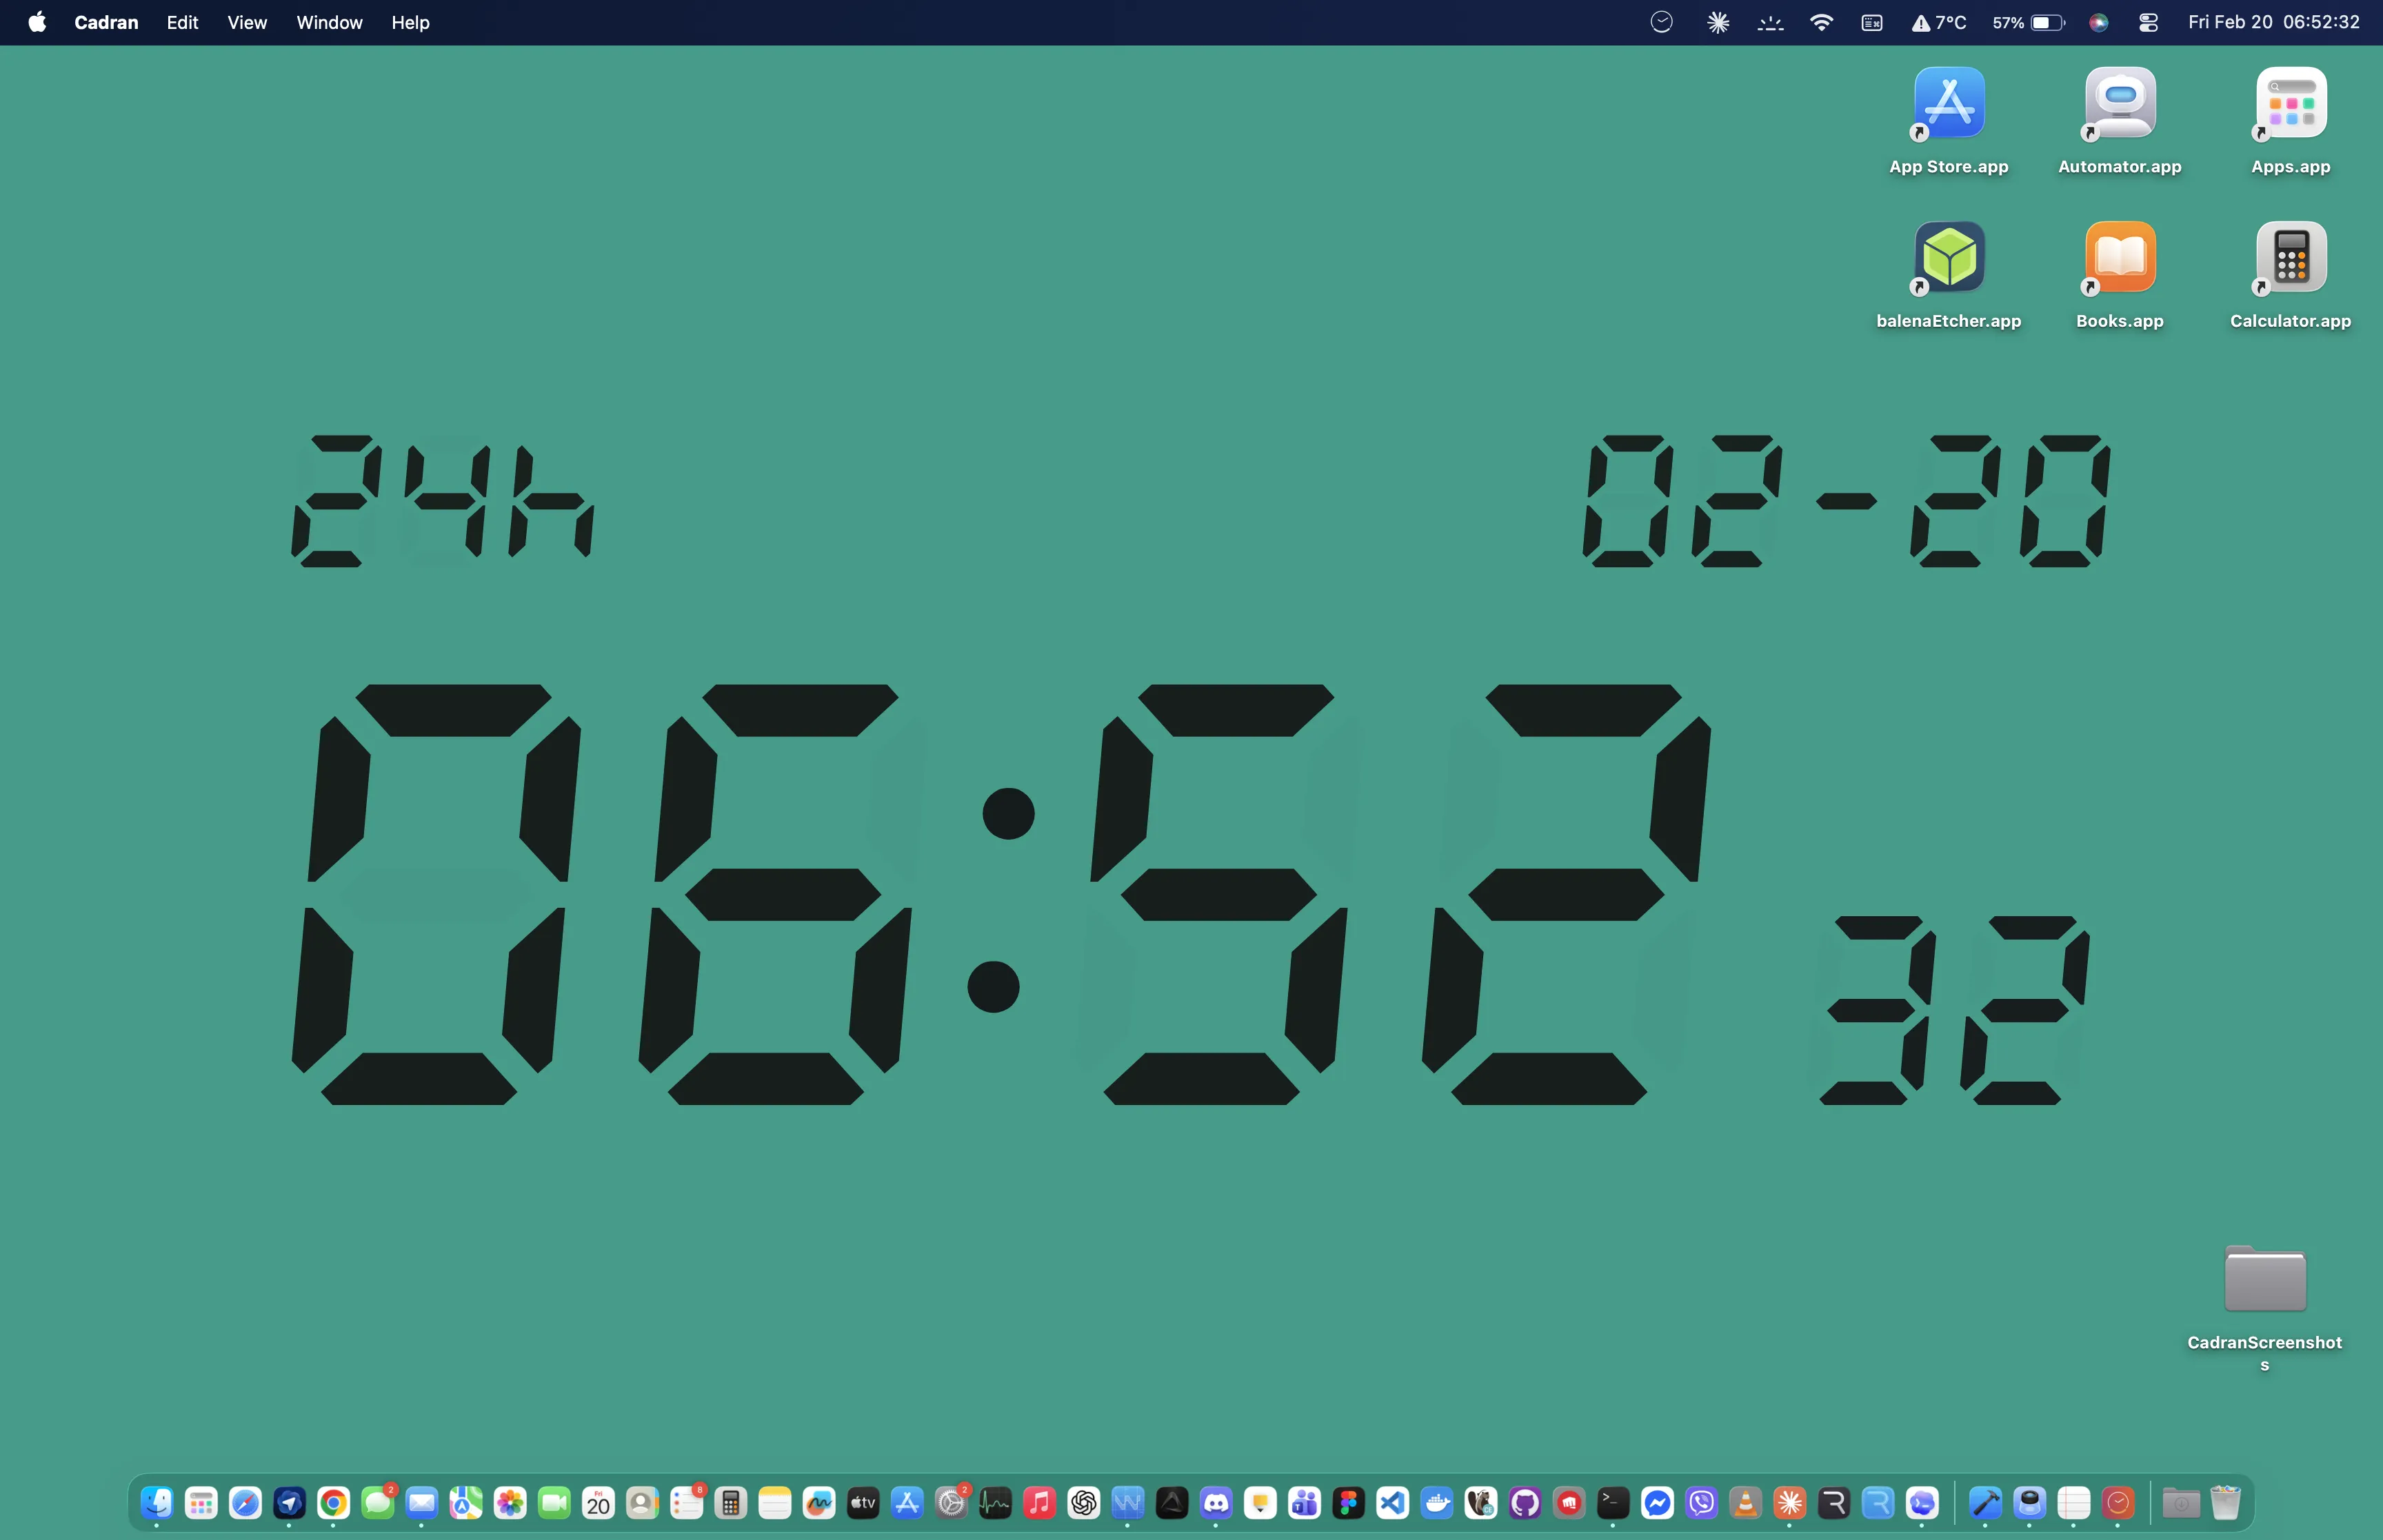Screen dimensions: 2383x1540
Task: Open the balenaEtcher.app desktop shortcut
Action: (1949, 258)
